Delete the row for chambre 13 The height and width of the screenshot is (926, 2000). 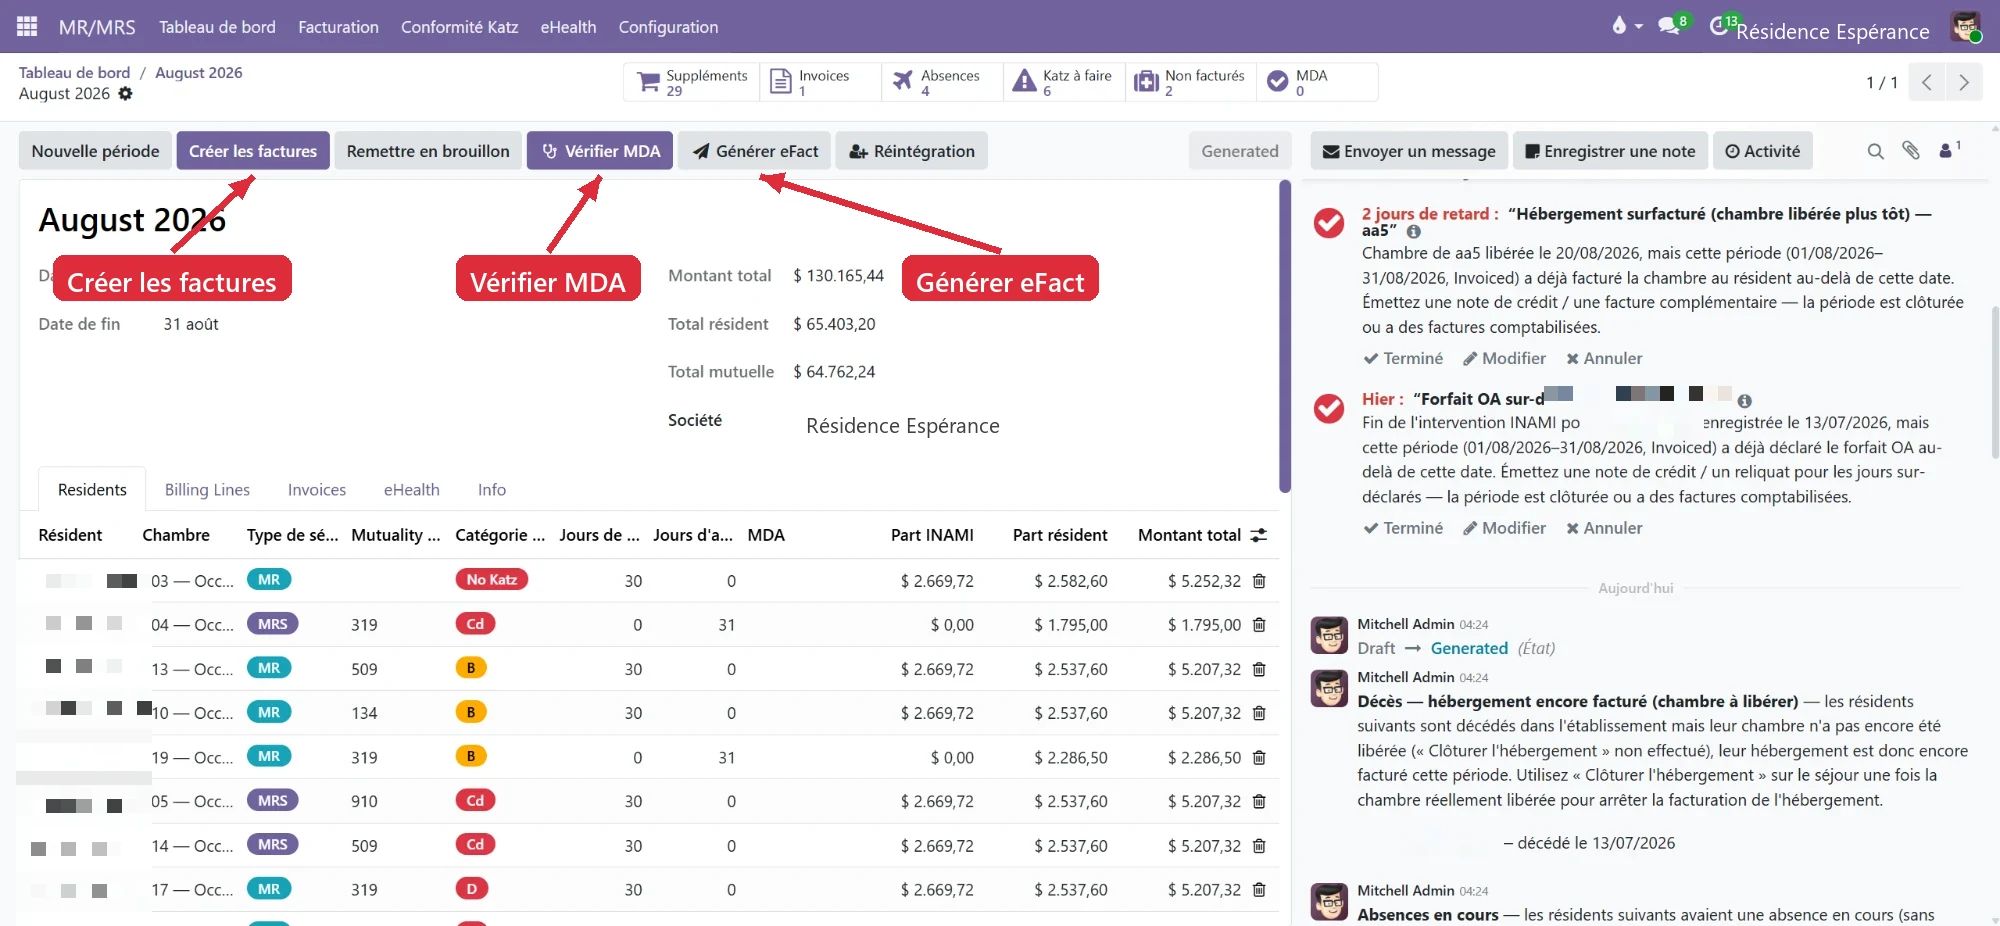coord(1259,669)
